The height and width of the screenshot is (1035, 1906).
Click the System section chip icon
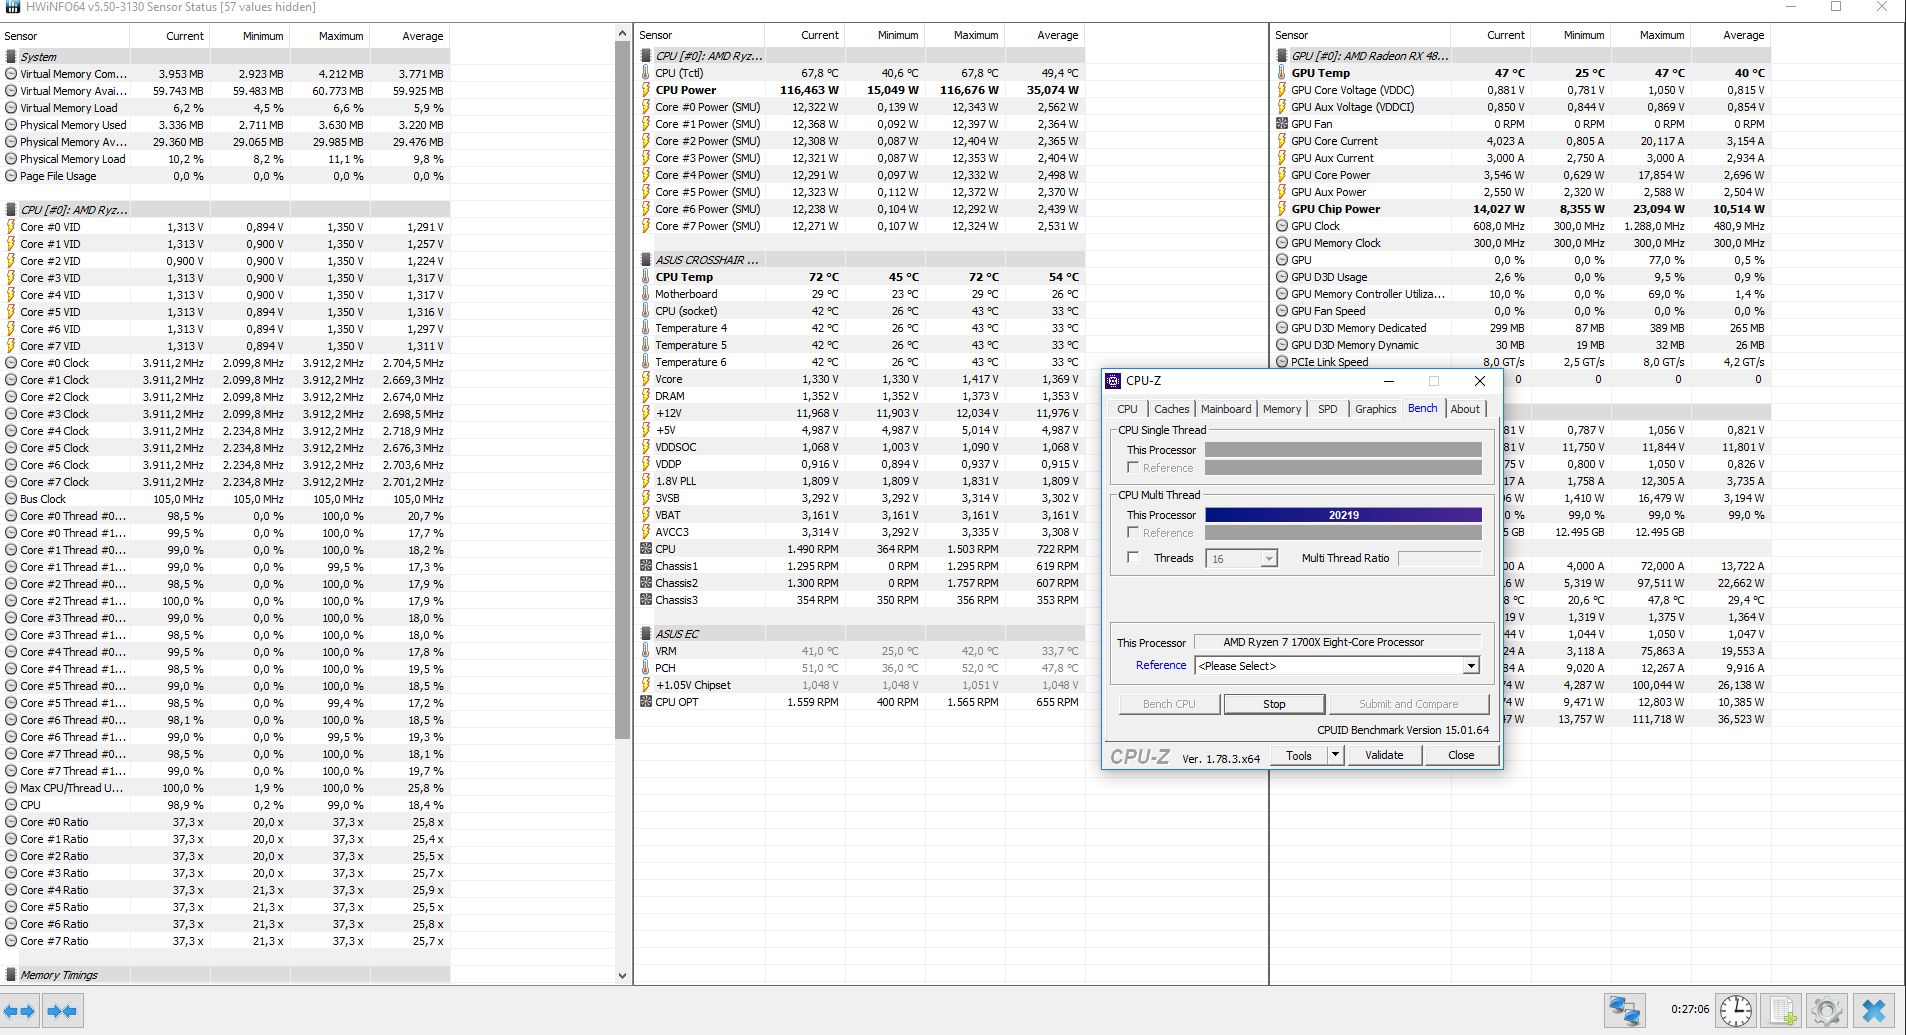click(x=11, y=57)
